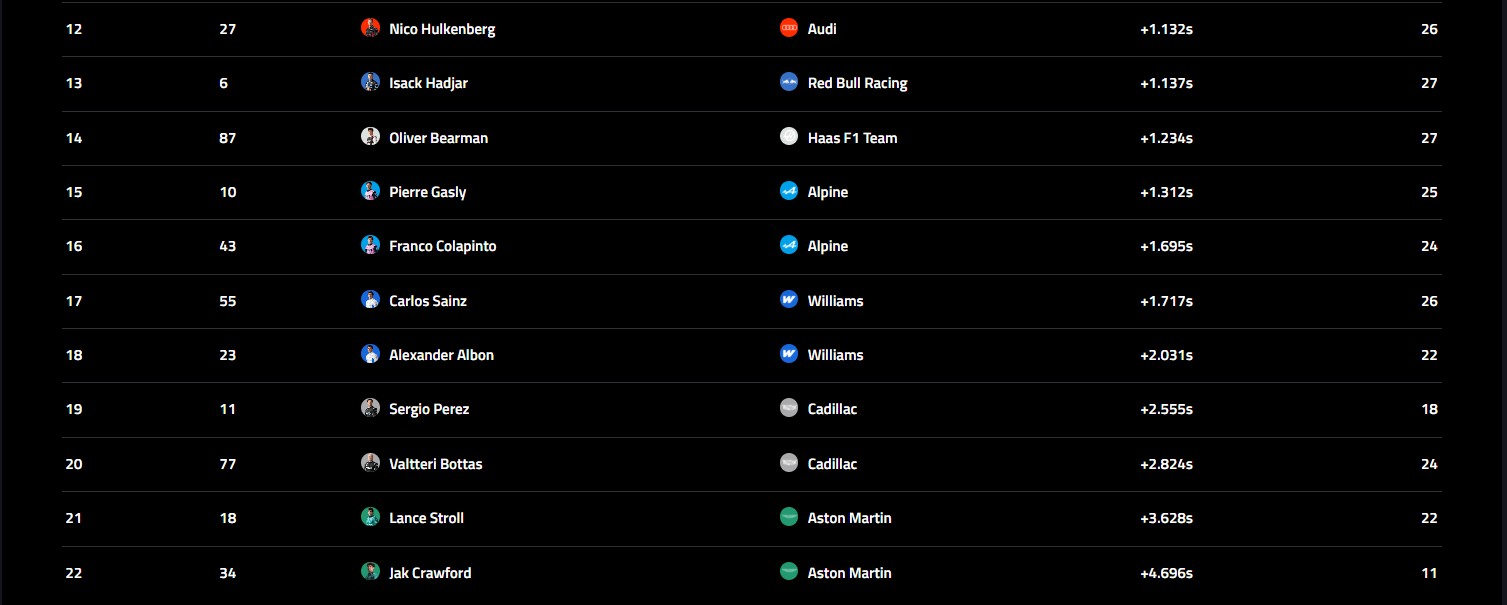The image size is (1507, 605).
Task: Click position number 18 for Alexander Albon
Action: (x=74, y=355)
